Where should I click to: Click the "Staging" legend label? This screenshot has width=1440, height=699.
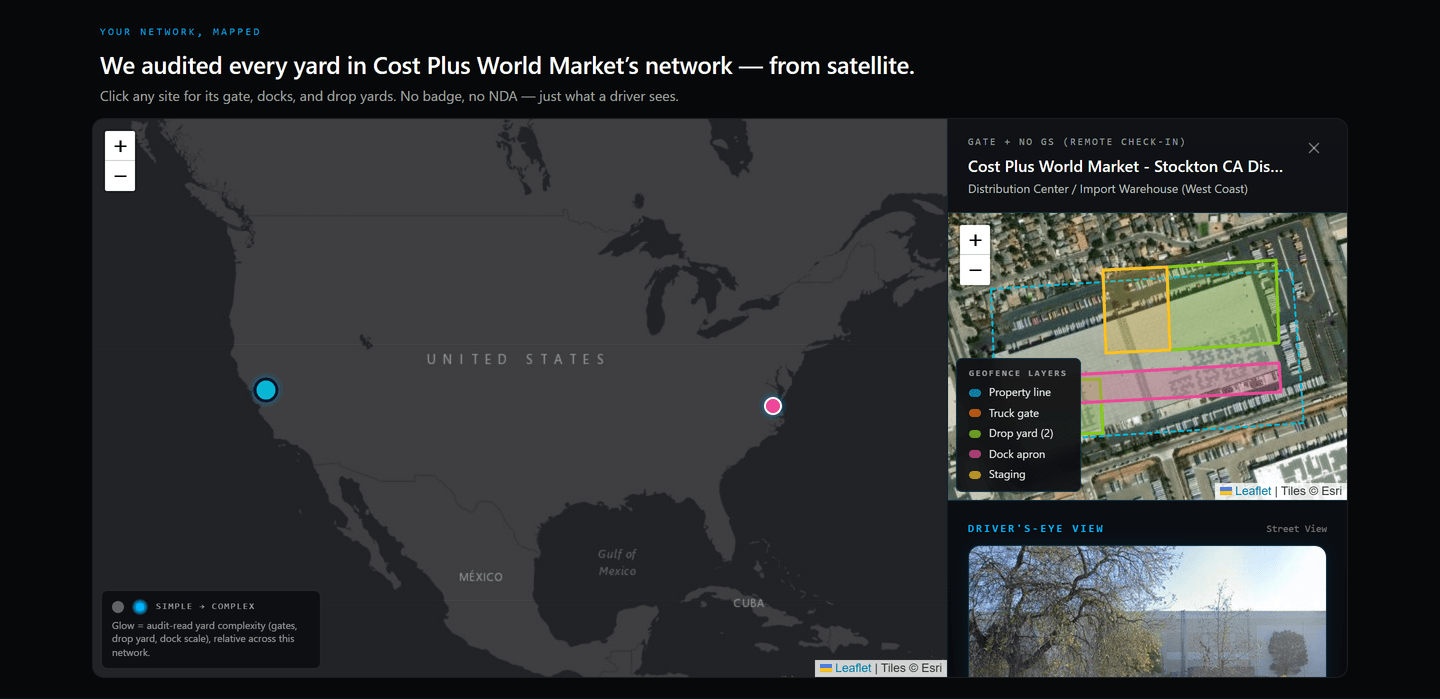(1007, 475)
